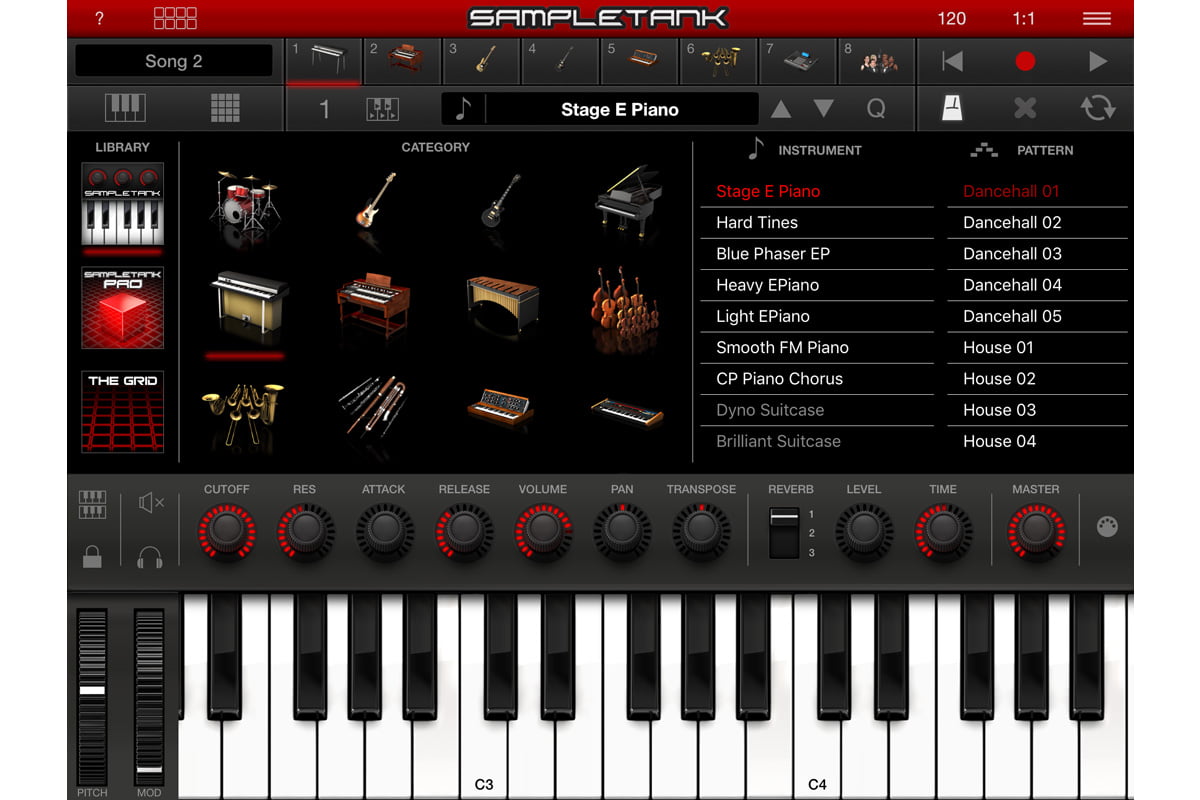The width and height of the screenshot is (1200, 800).
Task: Open the pattern player icon next to part number
Action: click(382, 109)
